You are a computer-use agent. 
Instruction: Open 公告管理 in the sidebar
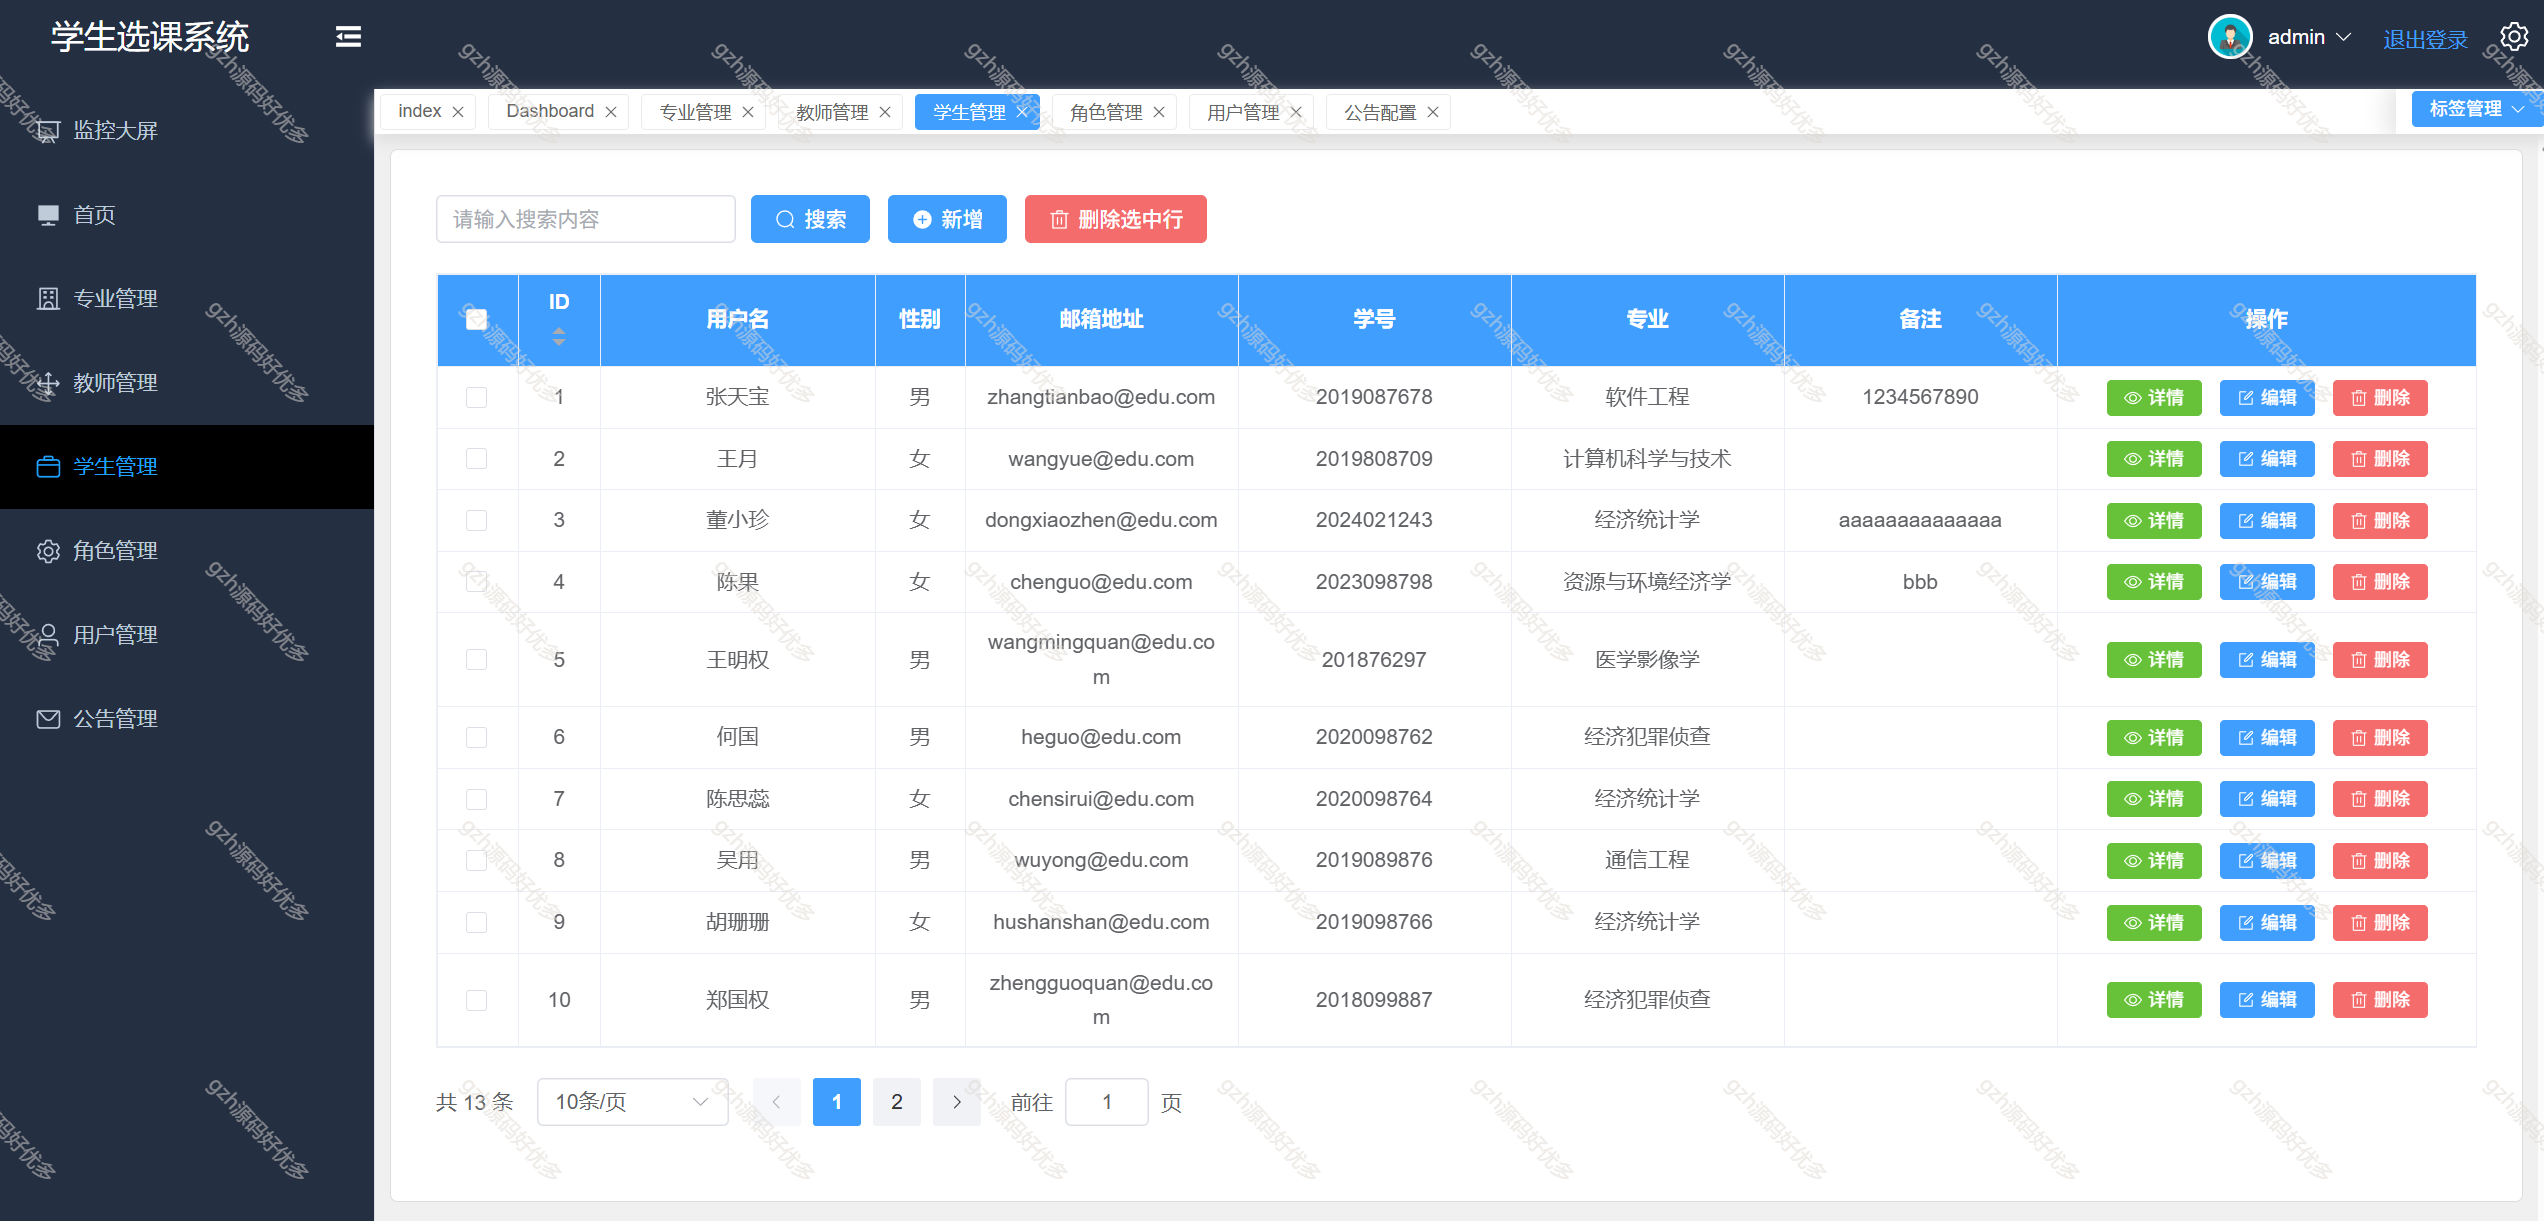pyautogui.click(x=115, y=718)
